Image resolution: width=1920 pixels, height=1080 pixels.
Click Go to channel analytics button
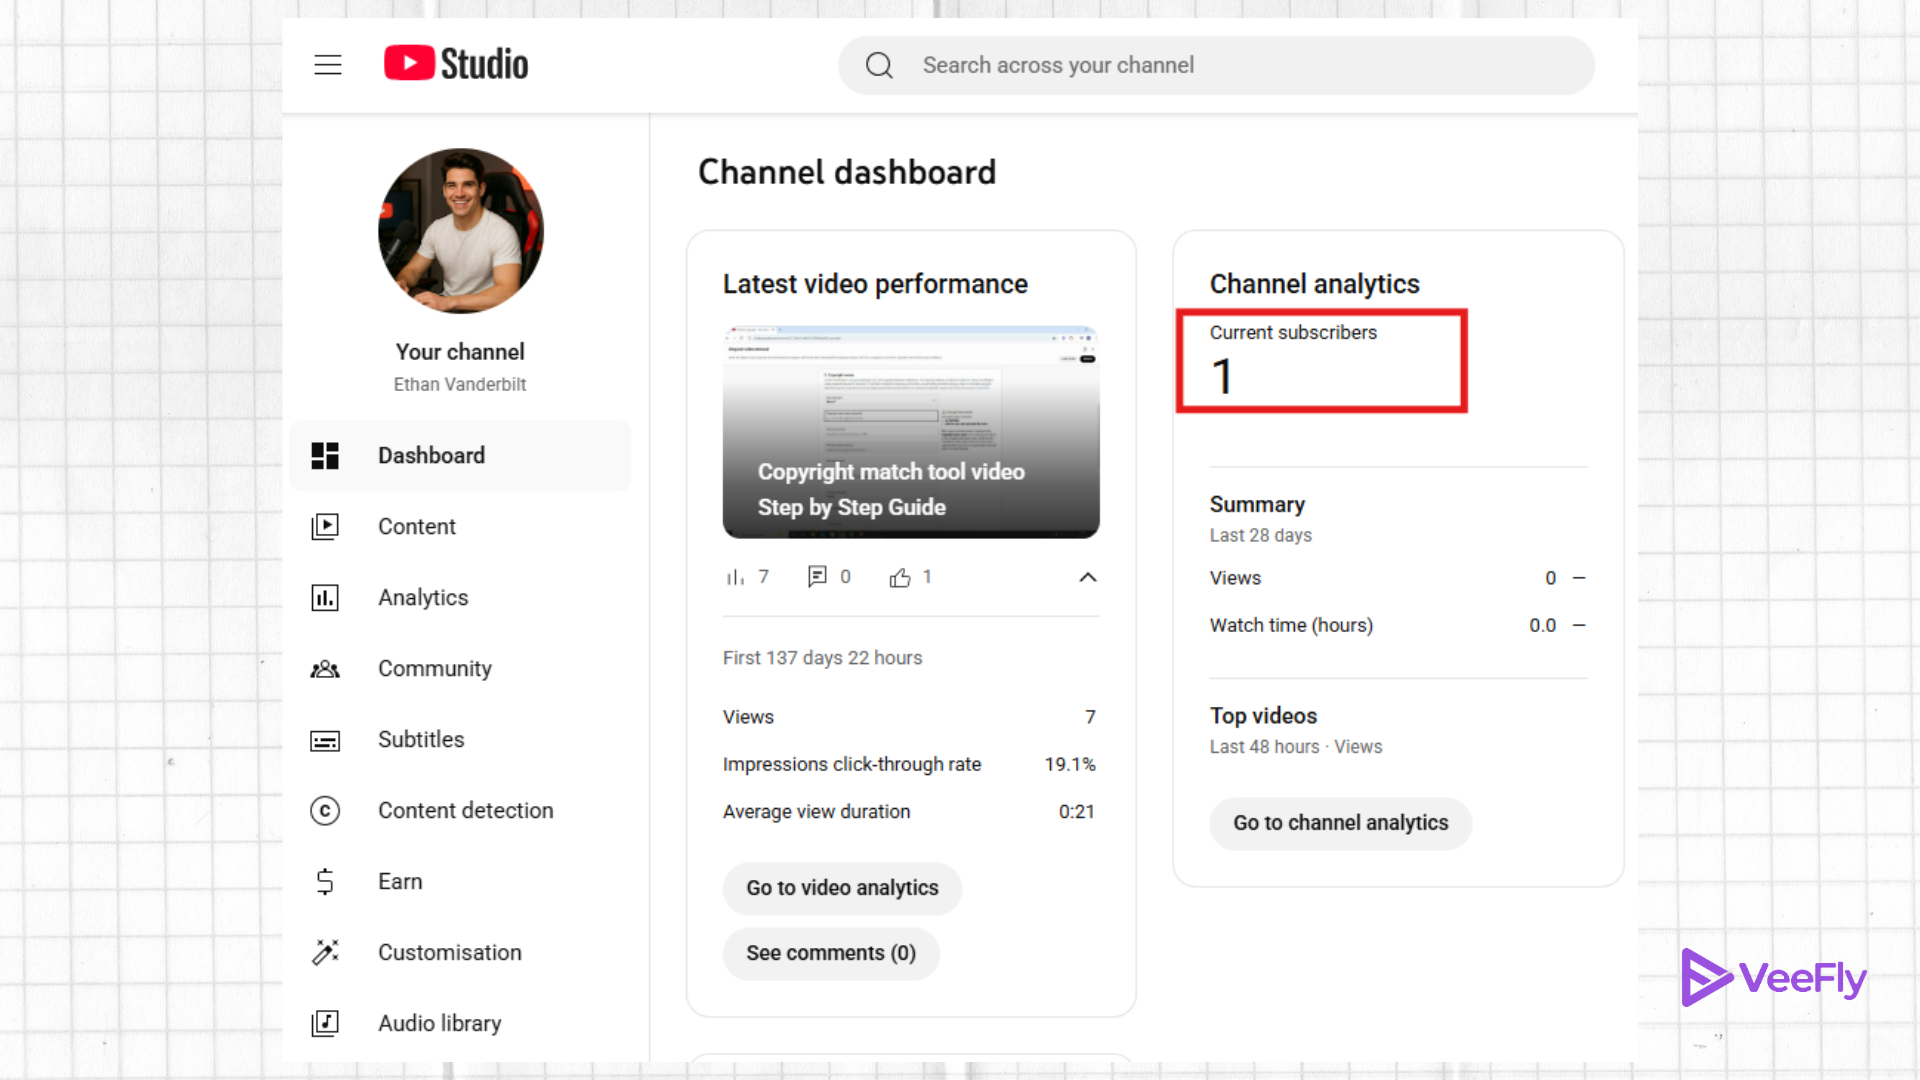pyautogui.click(x=1340, y=824)
